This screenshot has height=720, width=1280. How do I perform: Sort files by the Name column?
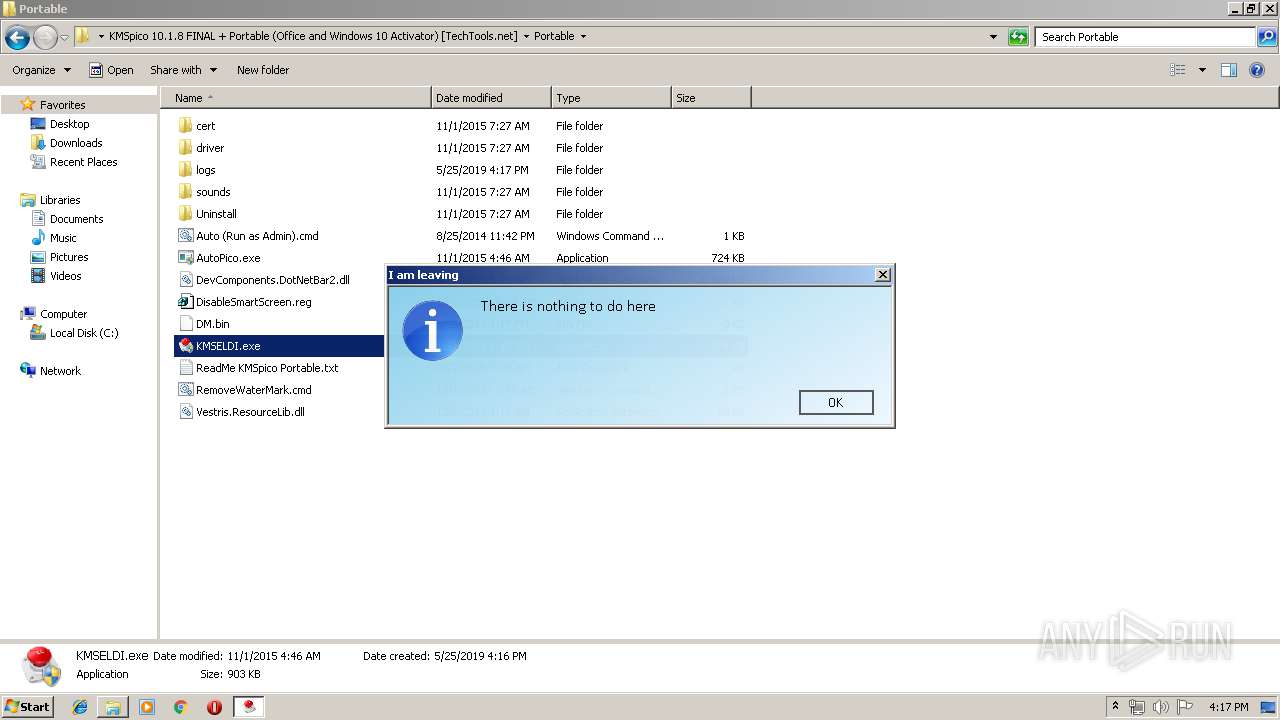tap(296, 98)
